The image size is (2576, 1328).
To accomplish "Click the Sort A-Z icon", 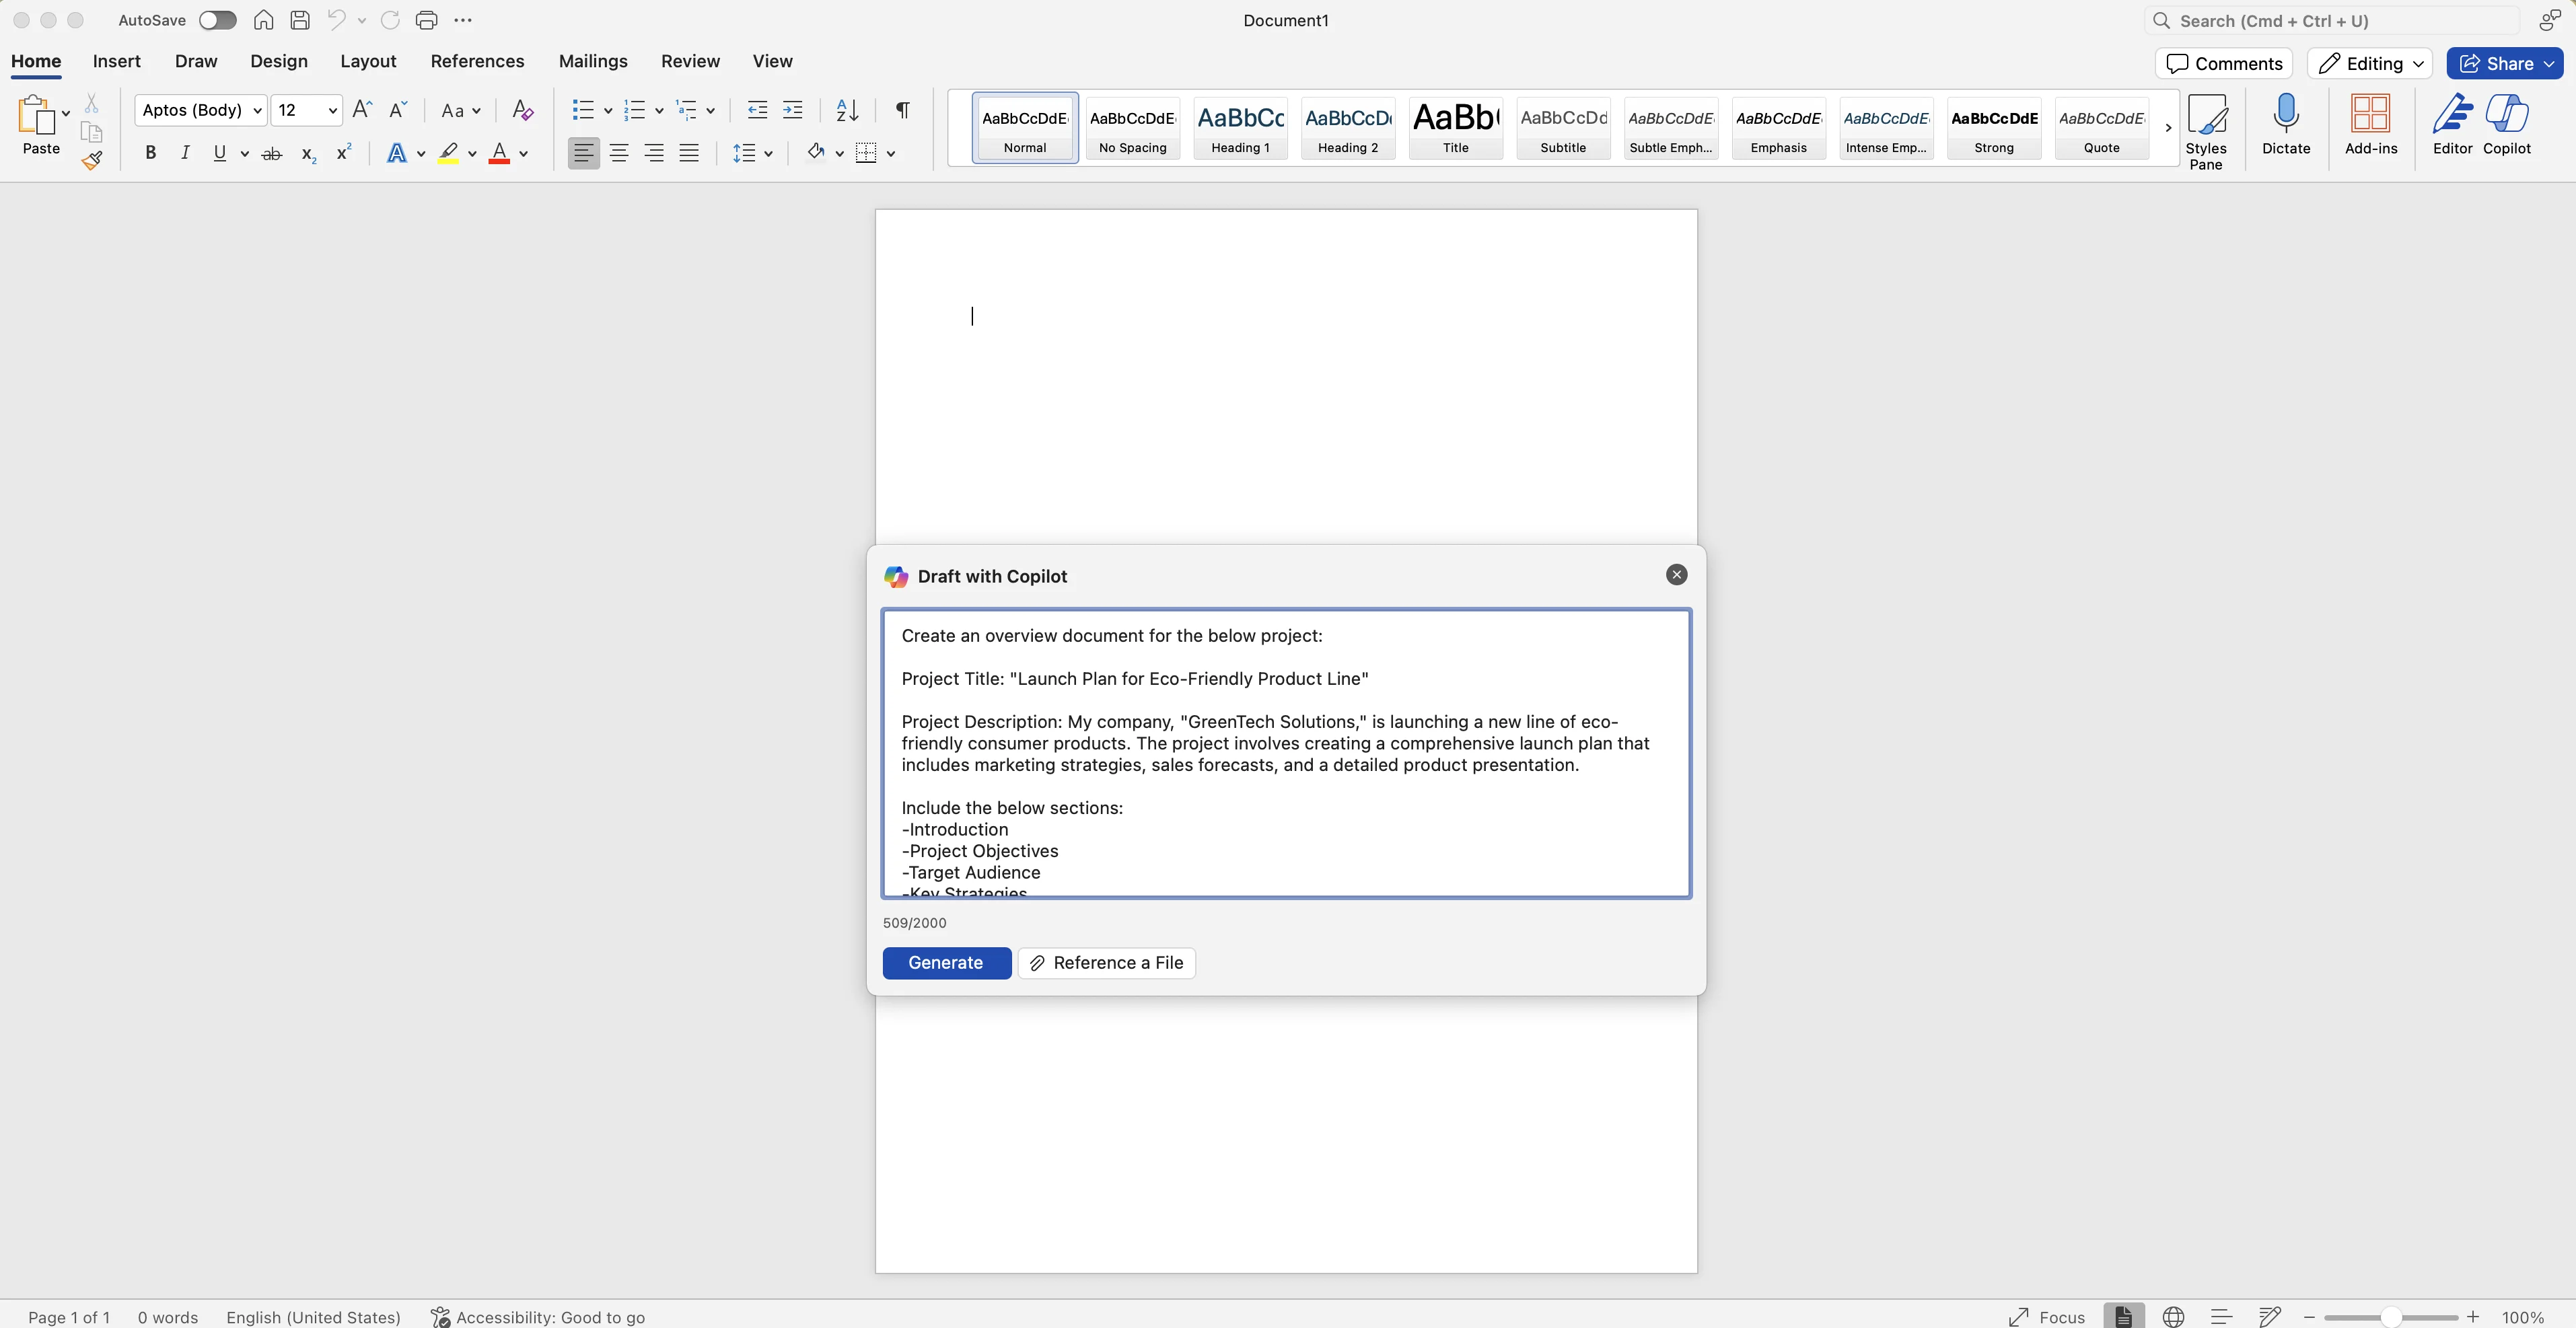I will (846, 110).
